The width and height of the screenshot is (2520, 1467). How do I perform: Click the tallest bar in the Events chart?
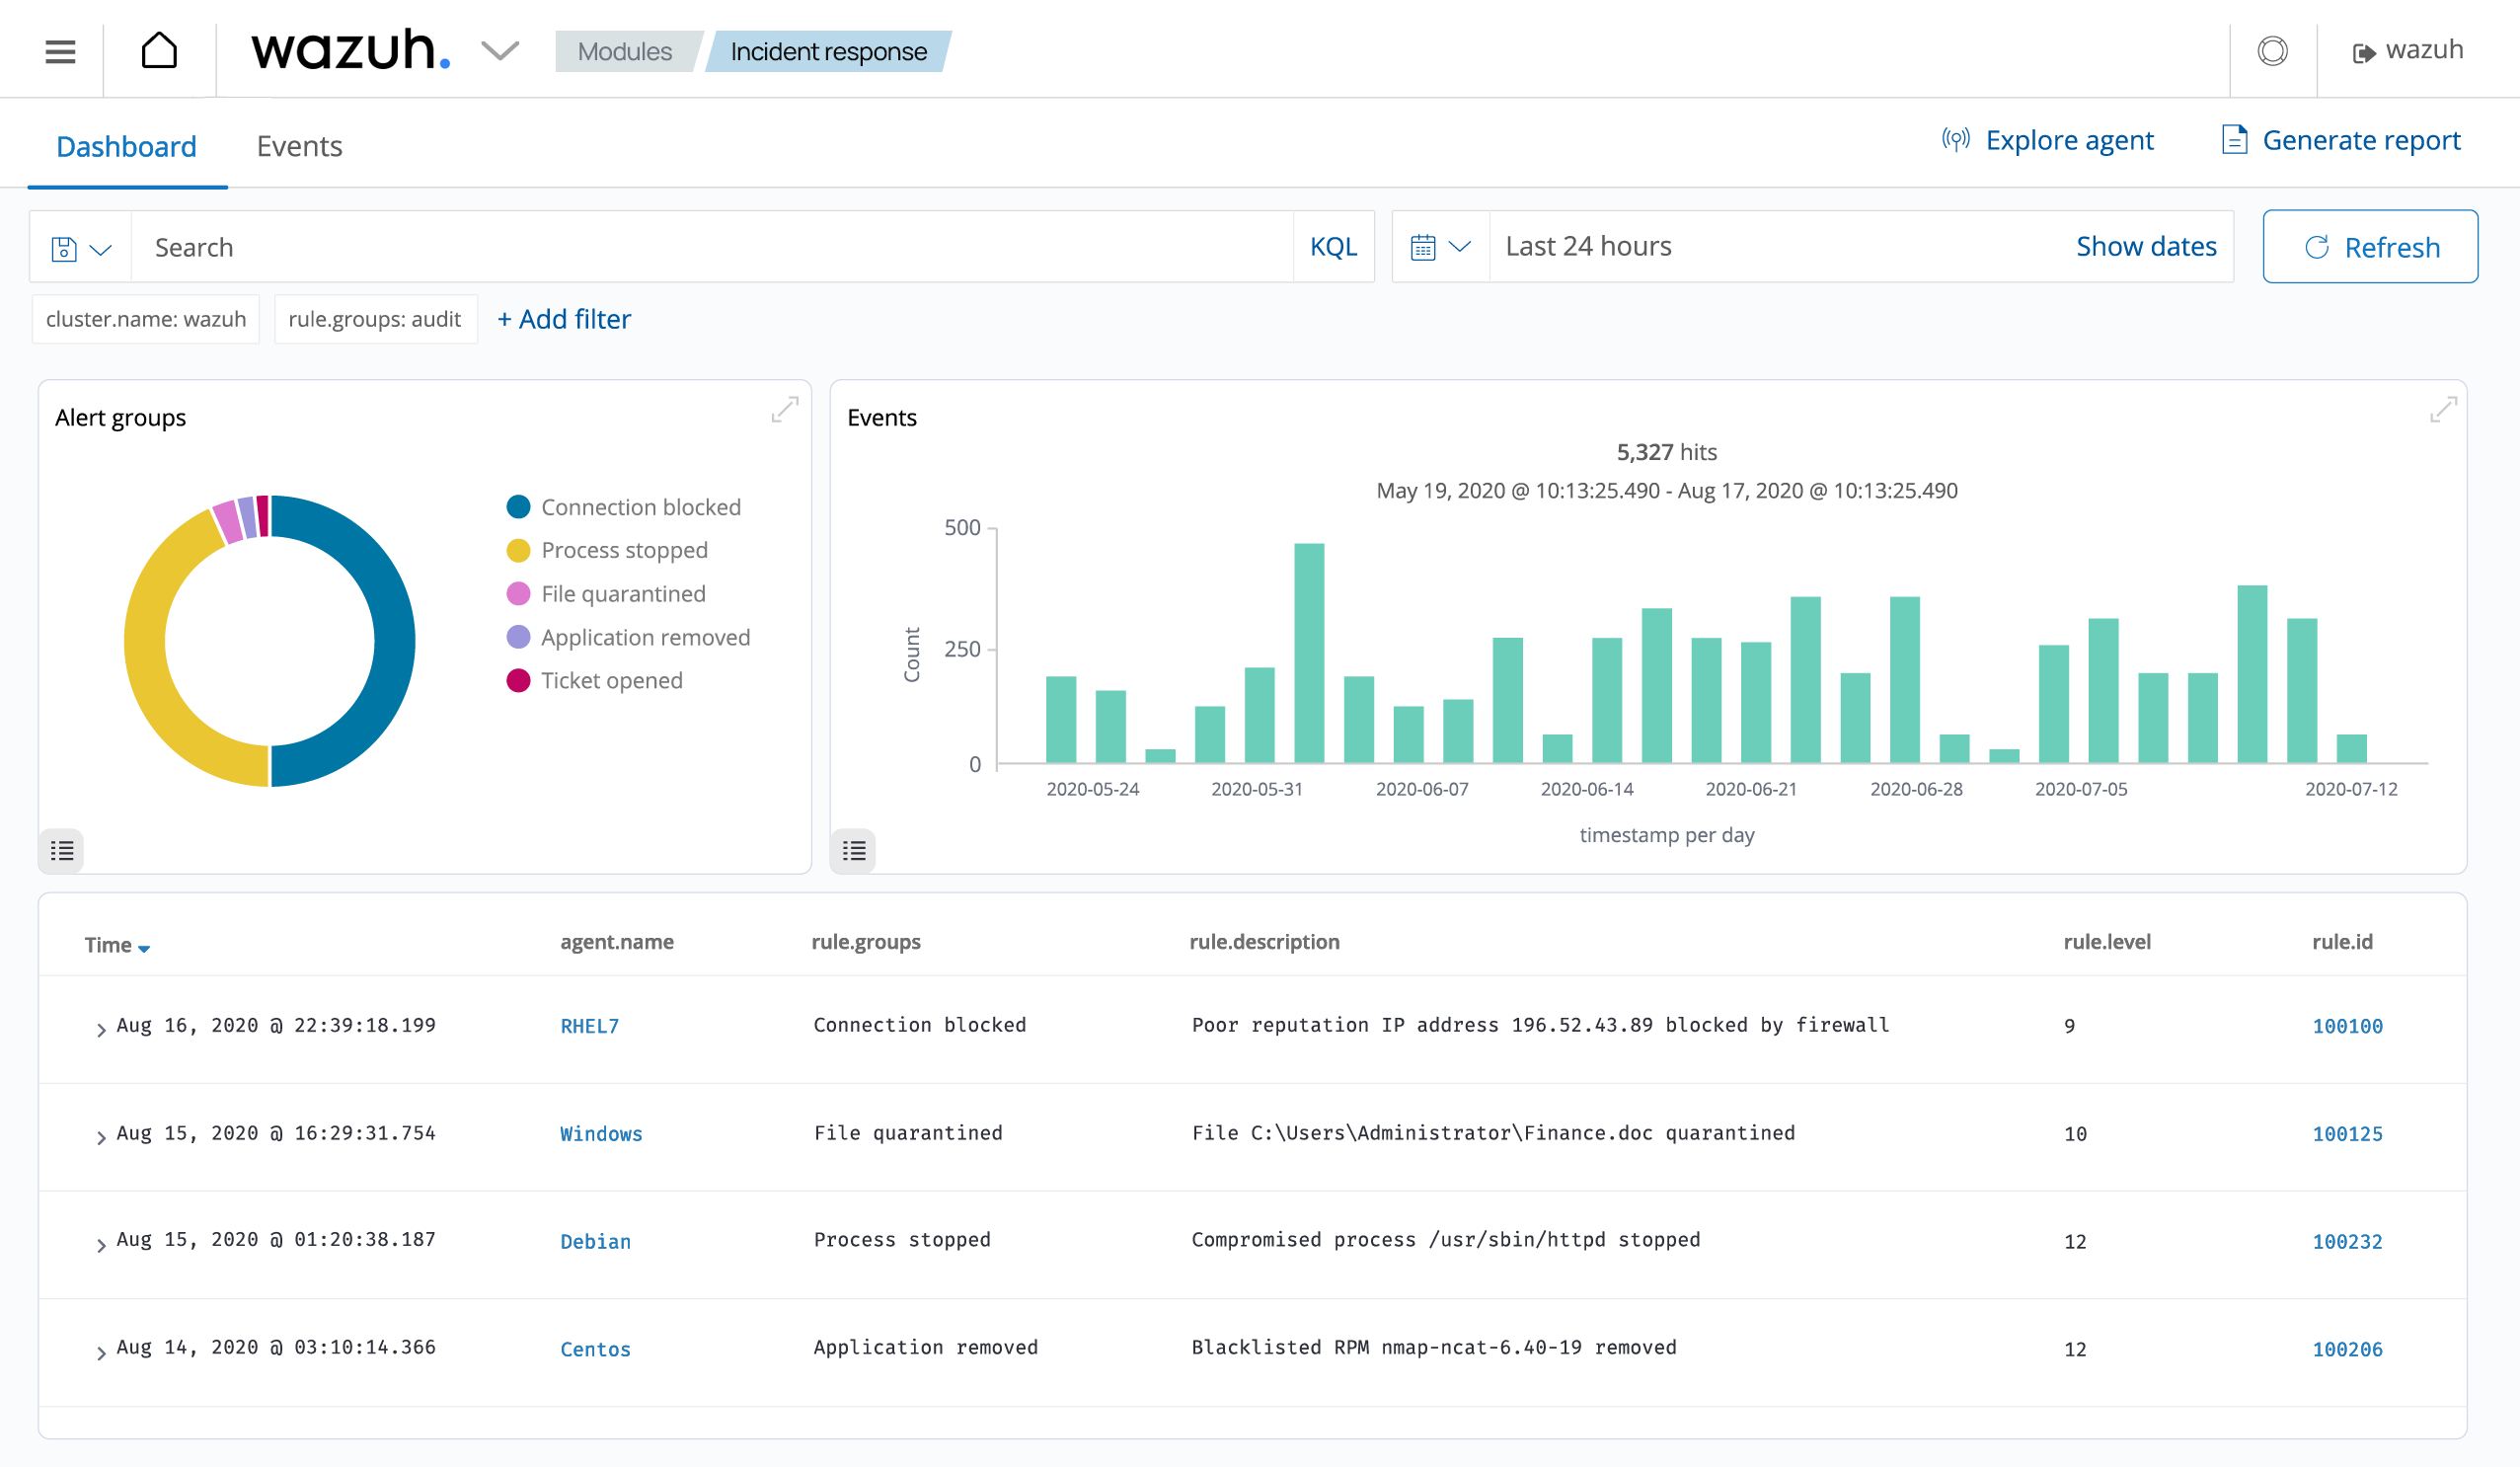pos(1309,653)
